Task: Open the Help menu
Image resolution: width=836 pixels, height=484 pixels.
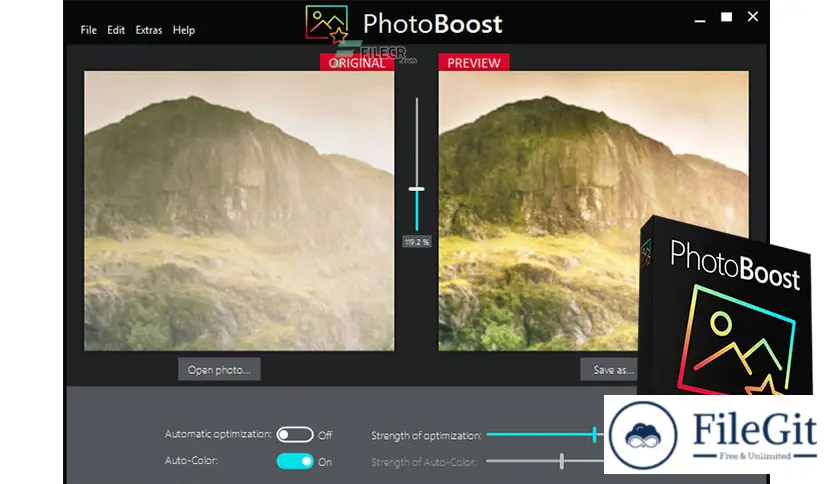Action: [x=184, y=30]
